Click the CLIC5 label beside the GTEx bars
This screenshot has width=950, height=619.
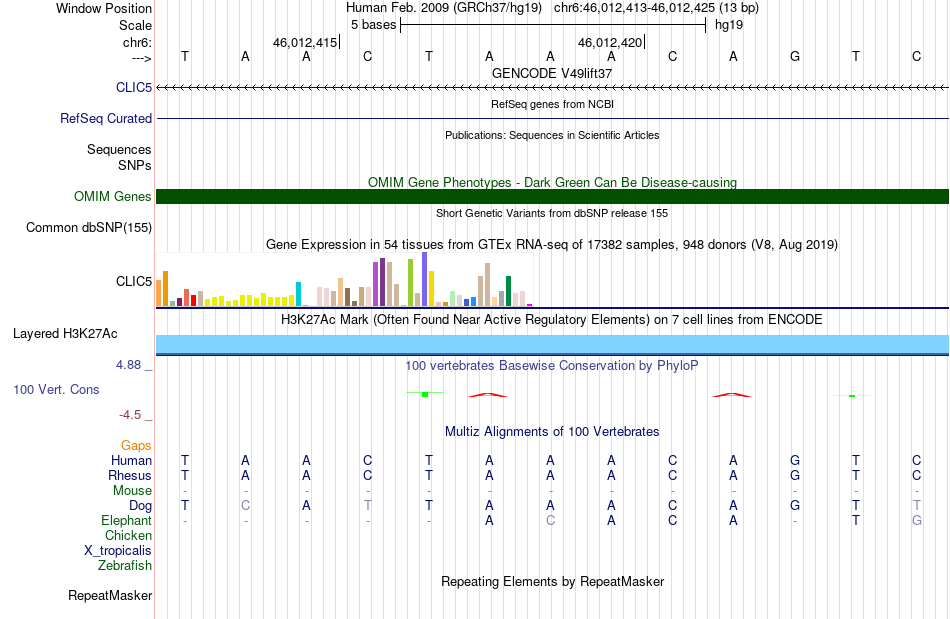(134, 282)
